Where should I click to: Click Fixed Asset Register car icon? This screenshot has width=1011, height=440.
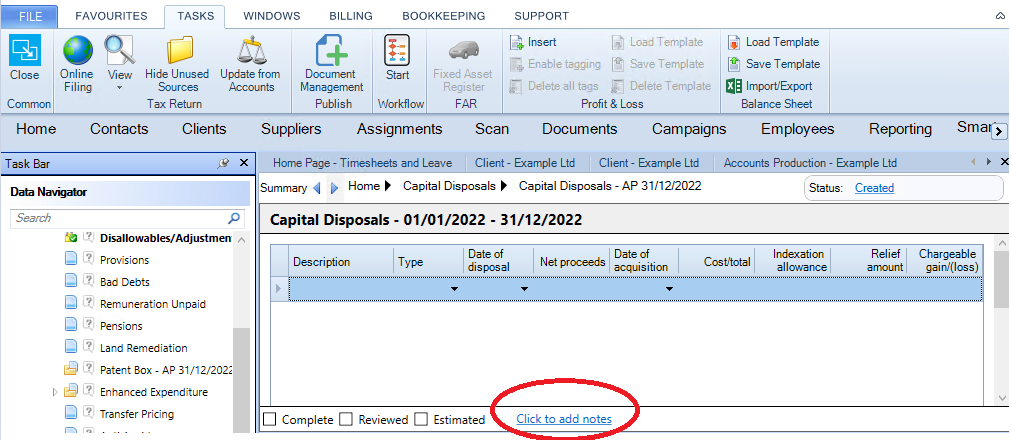click(x=463, y=50)
